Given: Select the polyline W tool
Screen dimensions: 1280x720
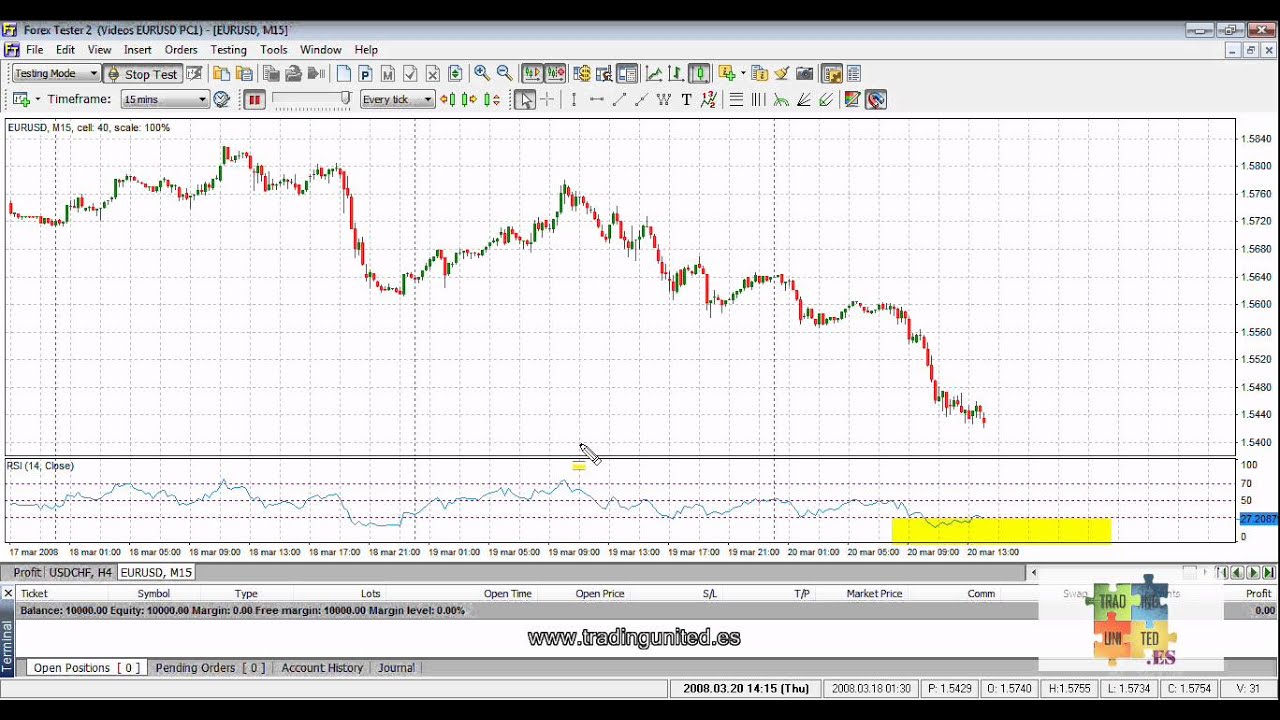Looking at the screenshot, I should pos(664,99).
